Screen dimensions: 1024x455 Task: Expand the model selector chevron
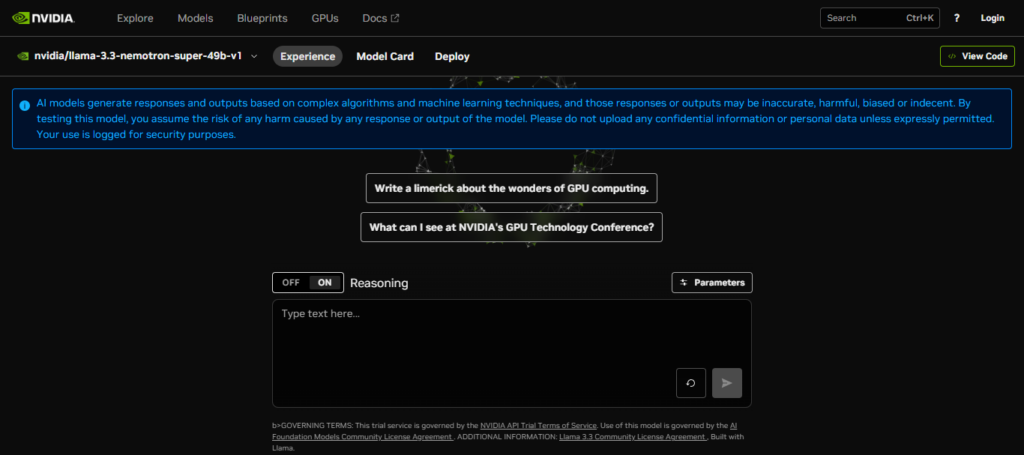254,57
